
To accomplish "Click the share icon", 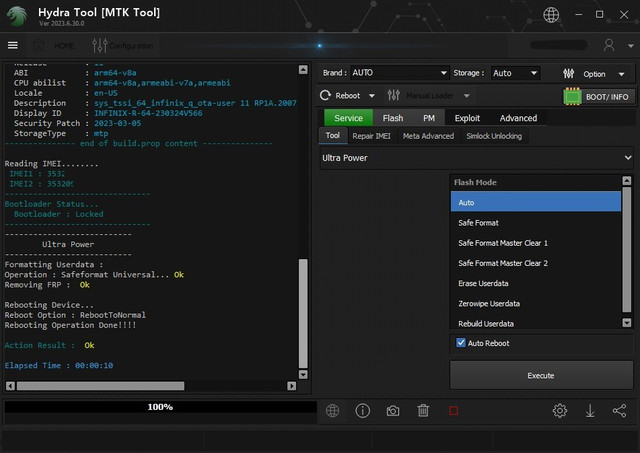I will pyautogui.click(x=619, y=411).
